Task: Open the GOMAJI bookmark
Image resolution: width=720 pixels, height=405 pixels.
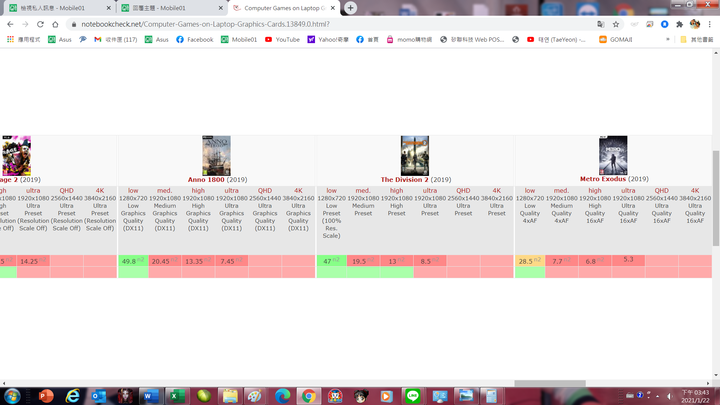Action: click(x=616, y=39)
